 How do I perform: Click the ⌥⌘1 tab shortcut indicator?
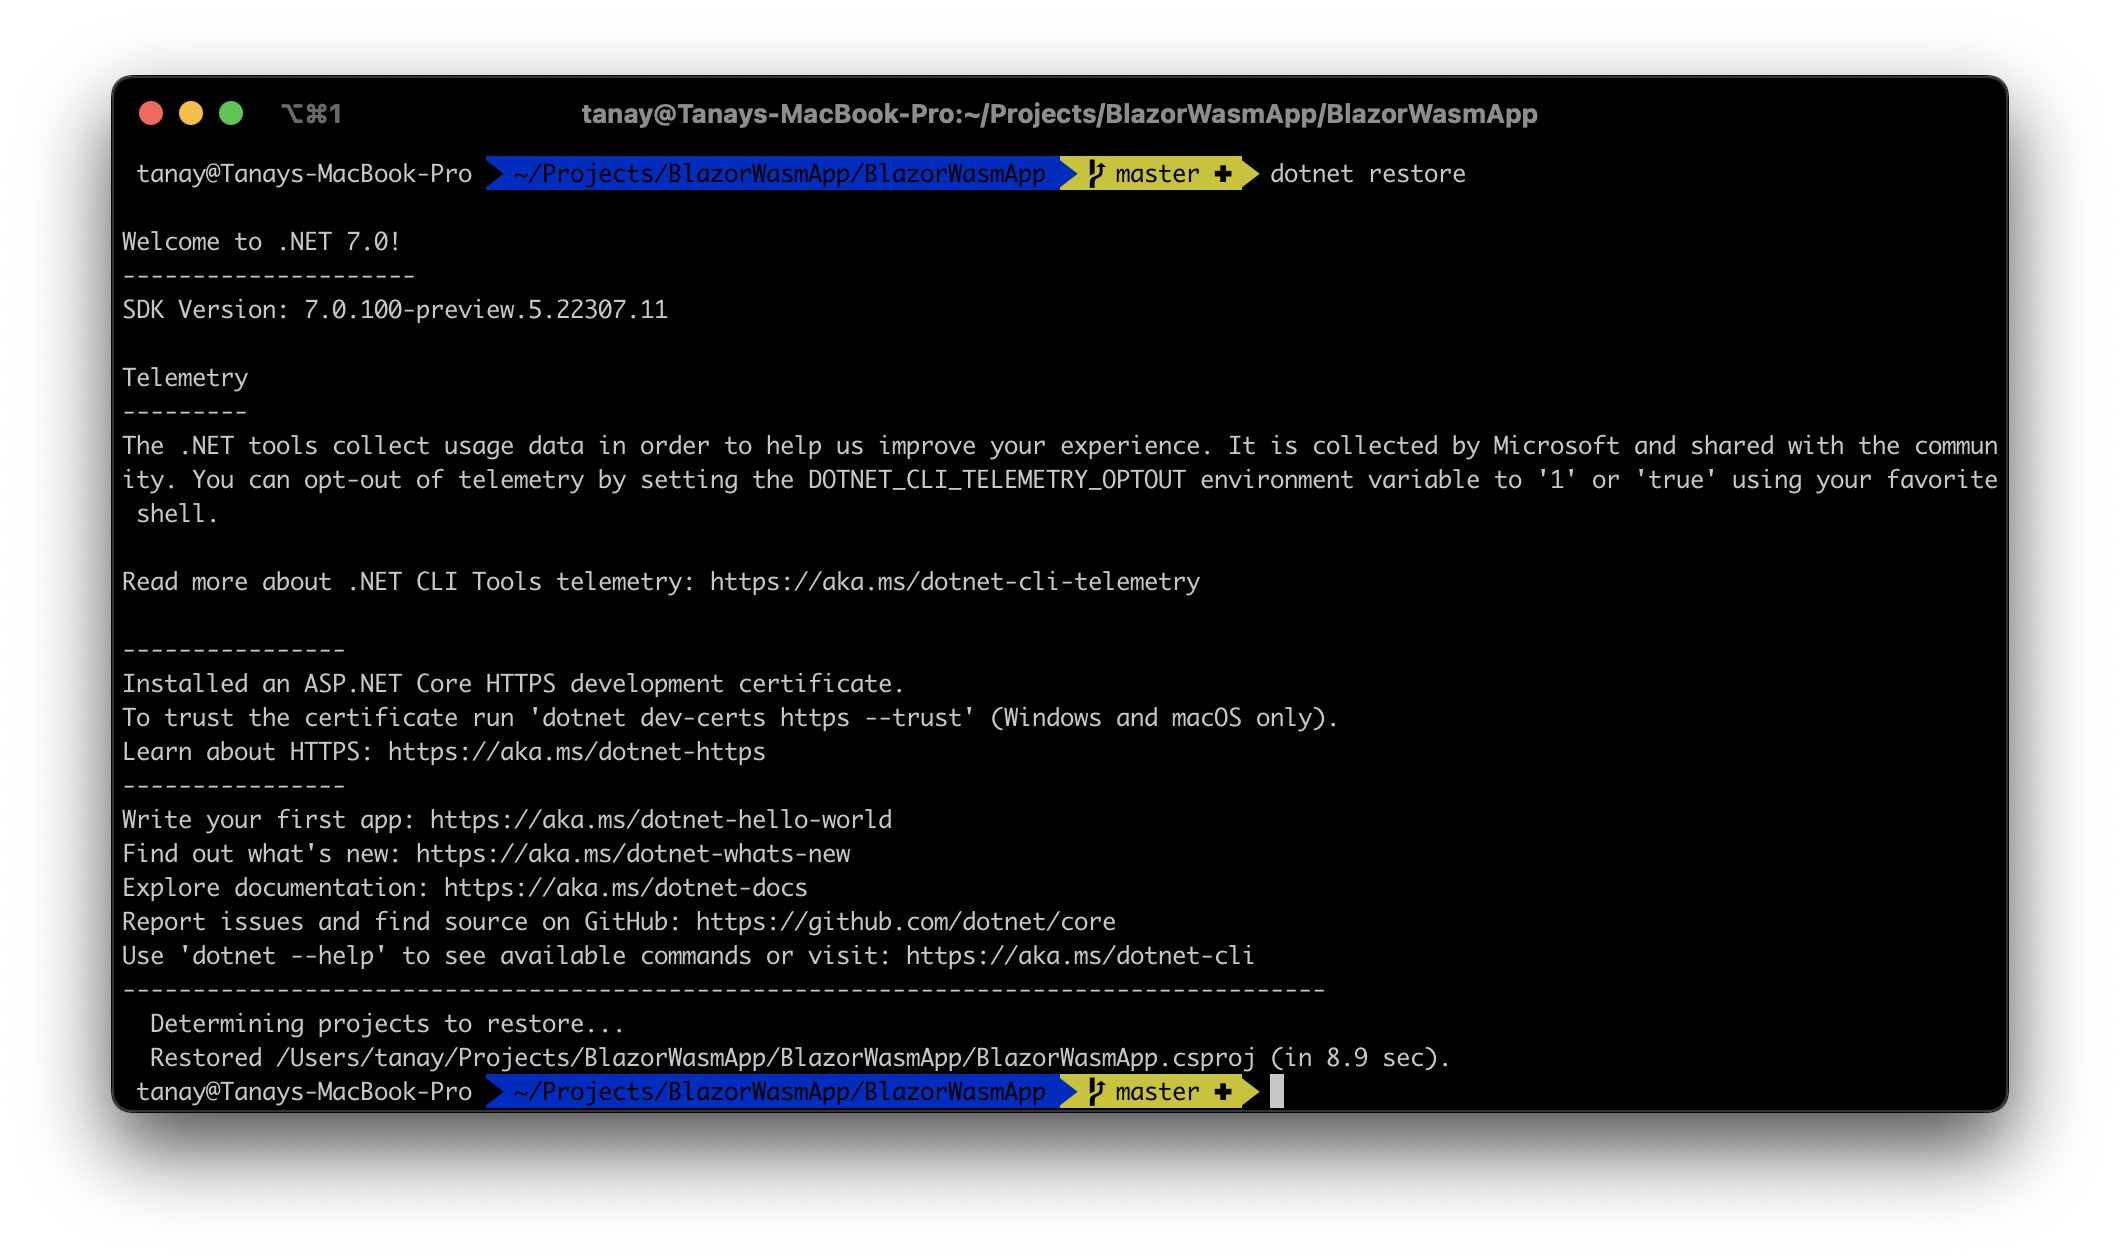click(x=311, y=114)
